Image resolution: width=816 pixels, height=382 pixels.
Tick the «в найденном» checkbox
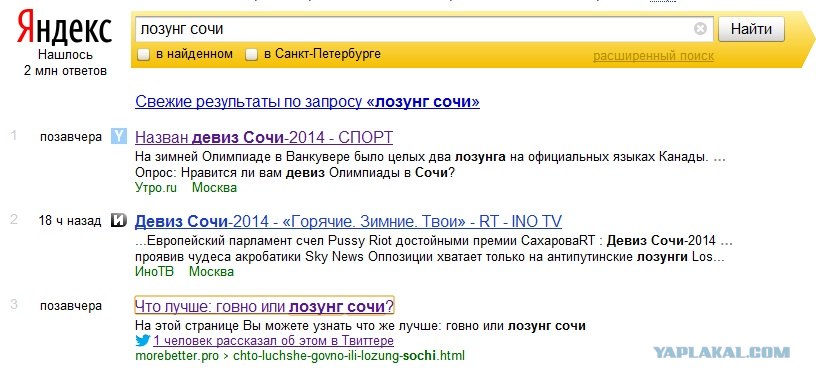[144, 54]
